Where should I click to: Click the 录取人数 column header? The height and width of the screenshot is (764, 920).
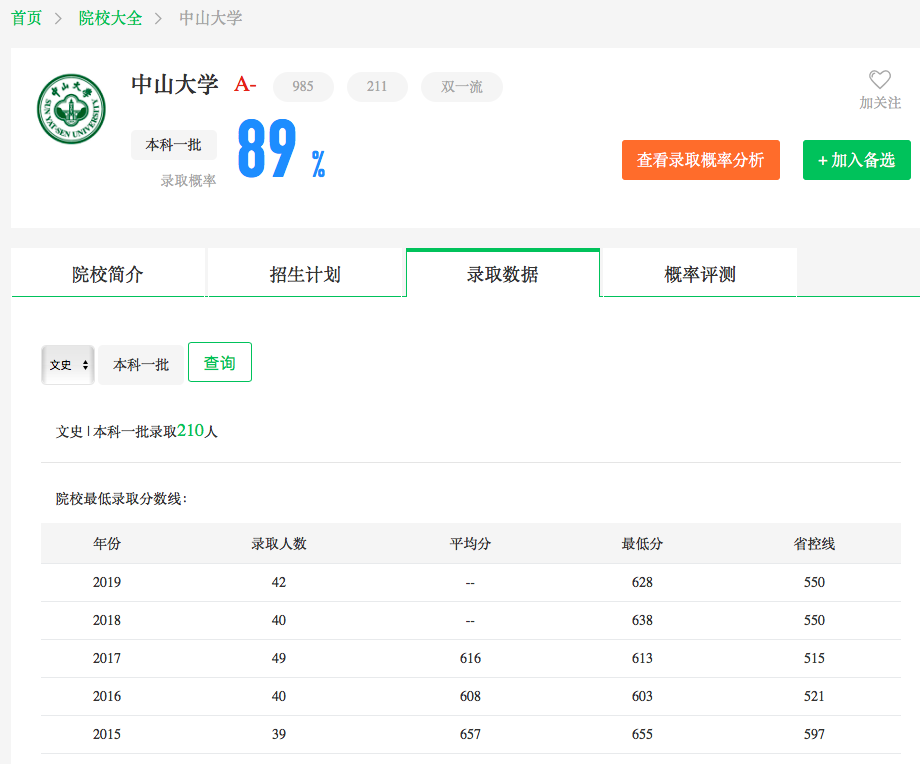(279, 543)
